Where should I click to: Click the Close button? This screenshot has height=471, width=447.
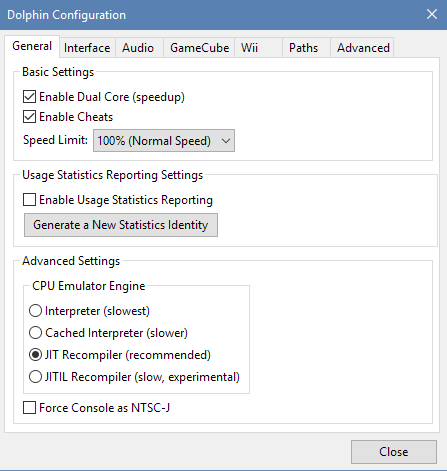coord(394,452)
